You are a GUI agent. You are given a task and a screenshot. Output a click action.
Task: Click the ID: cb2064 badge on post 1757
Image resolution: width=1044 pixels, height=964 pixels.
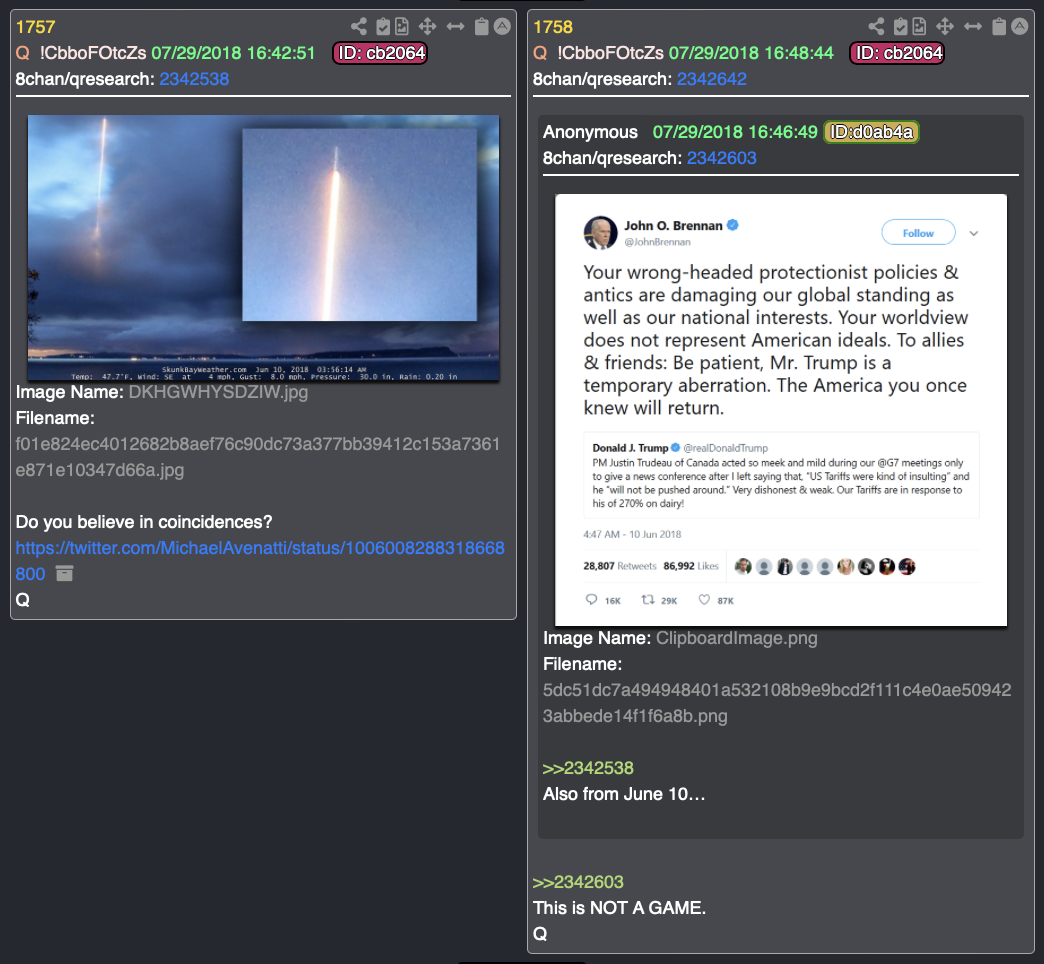click(380, 53)
